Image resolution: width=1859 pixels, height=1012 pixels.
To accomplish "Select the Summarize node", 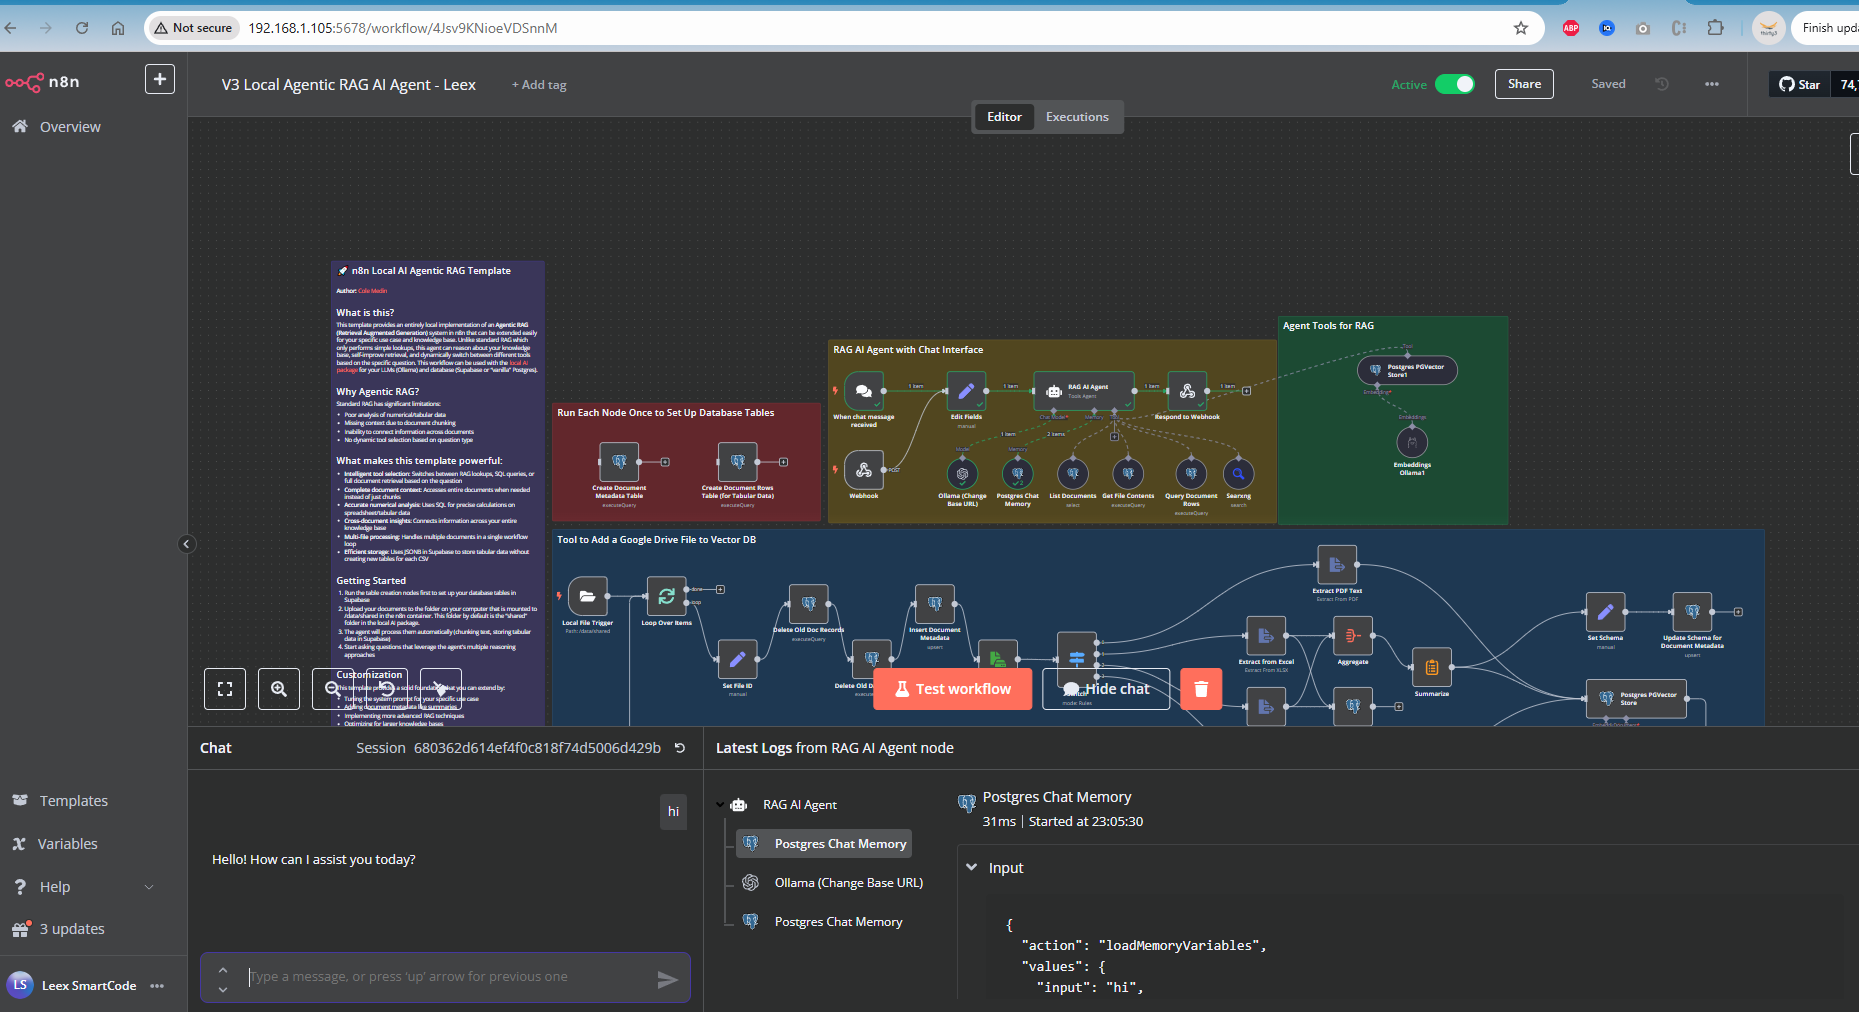I will tap(1431, 667).
